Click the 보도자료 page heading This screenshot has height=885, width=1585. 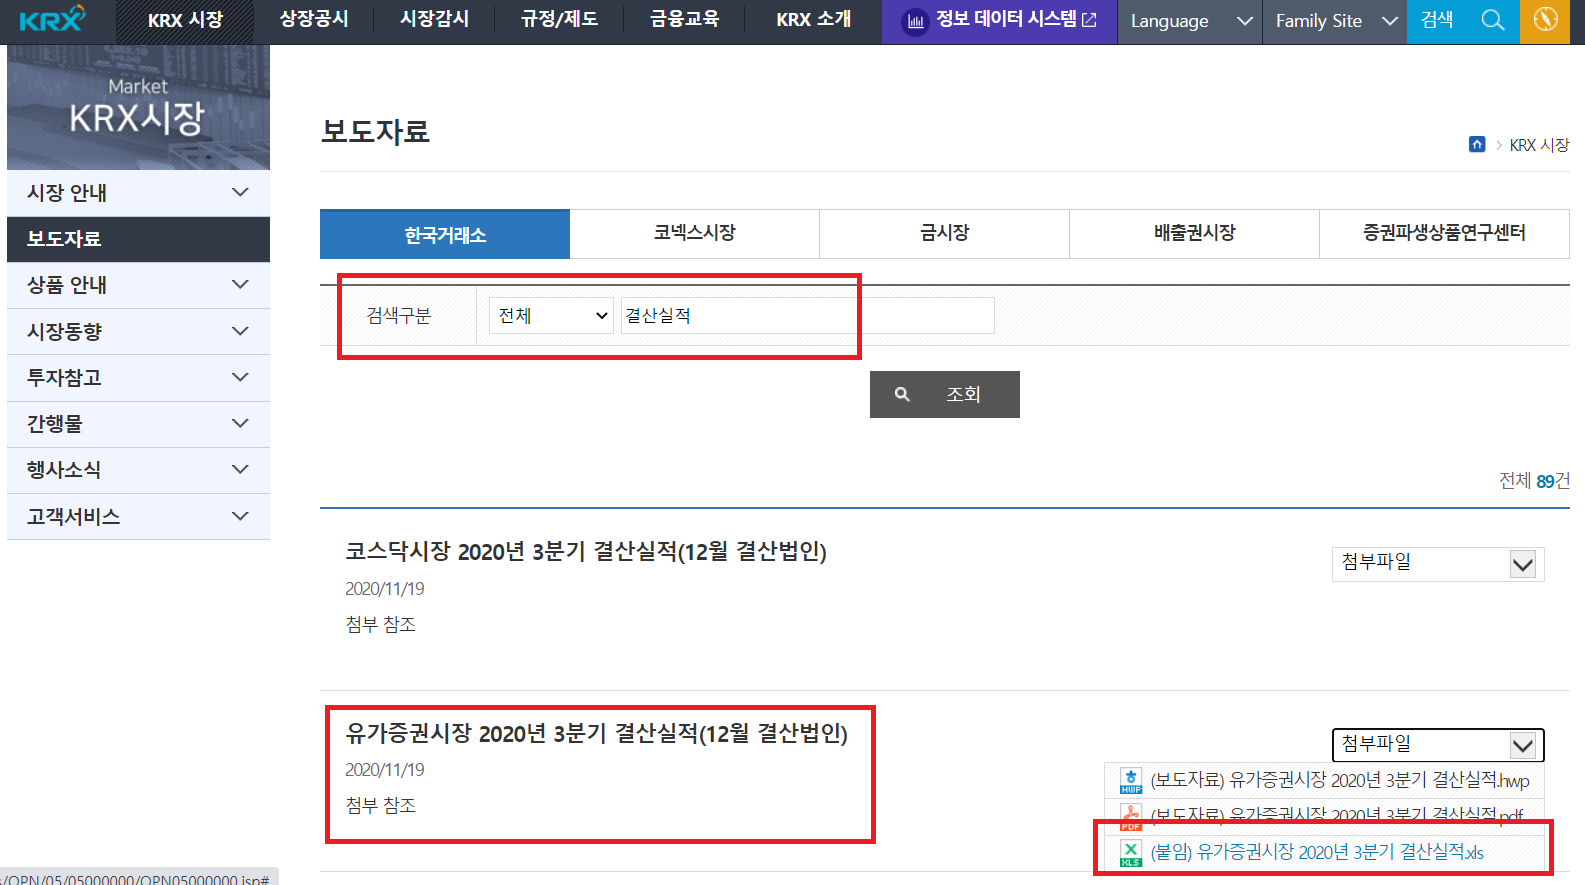point(375,132)
